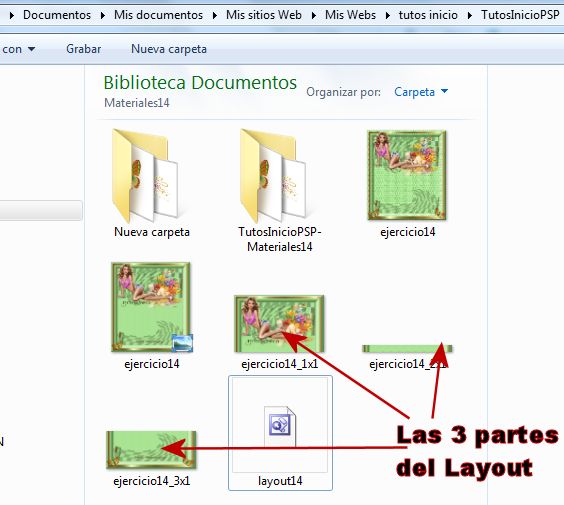The height and width of the screenshot is (505, 564).
Task: Select the layout14 document file icon
Action: pos(280,426)
